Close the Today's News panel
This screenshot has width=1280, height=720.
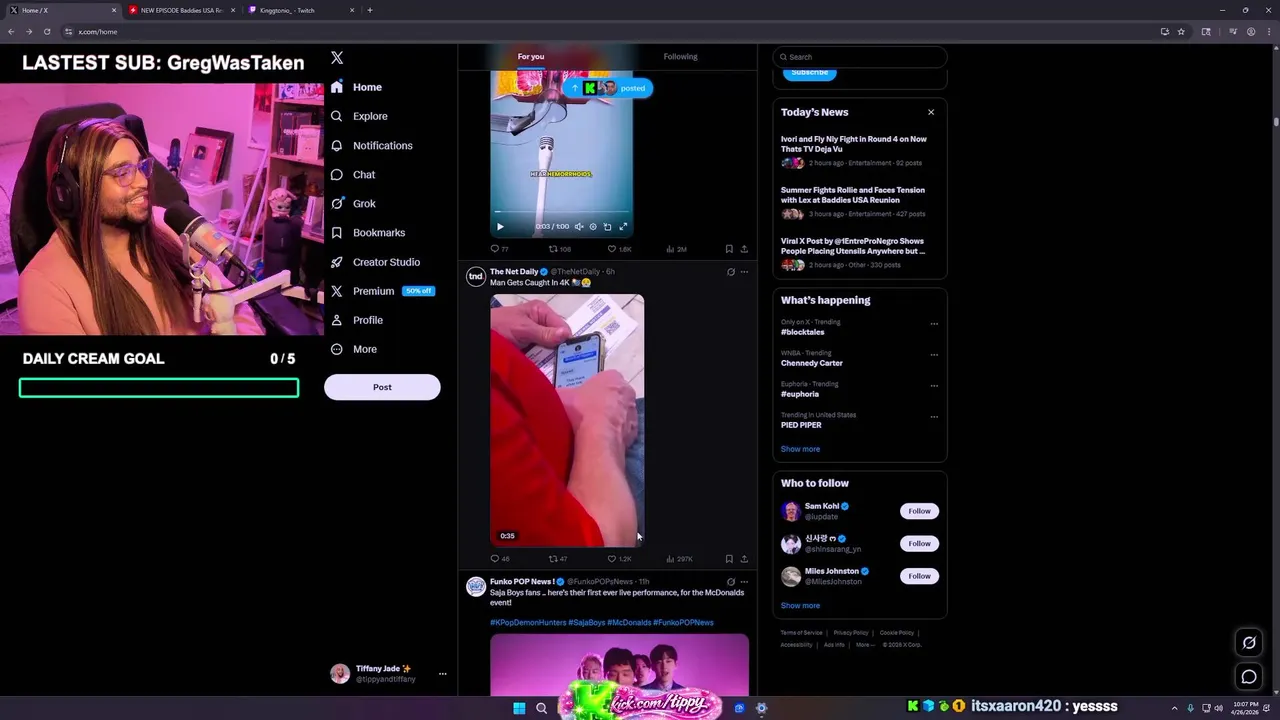coord(931,112)
